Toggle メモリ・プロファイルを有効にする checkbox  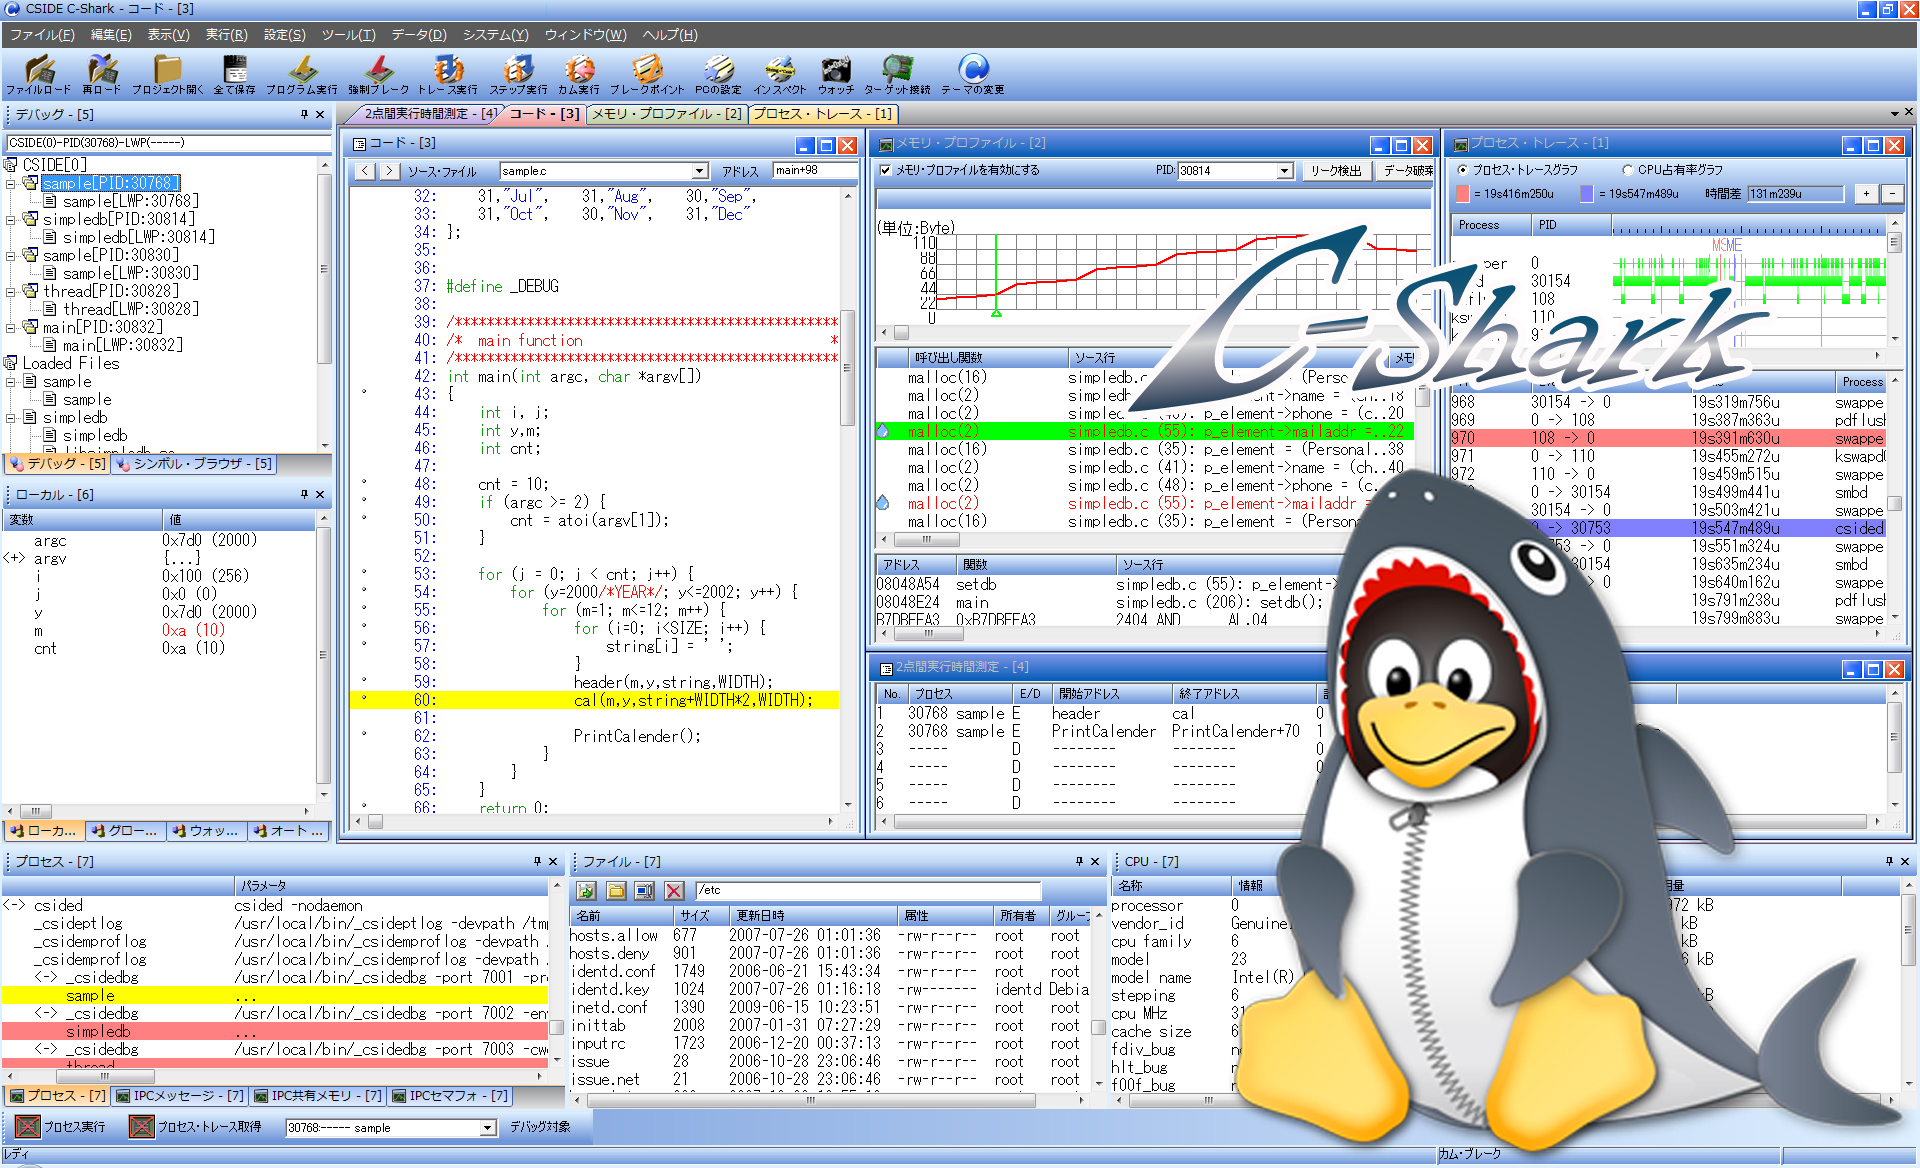click(885, 171)
